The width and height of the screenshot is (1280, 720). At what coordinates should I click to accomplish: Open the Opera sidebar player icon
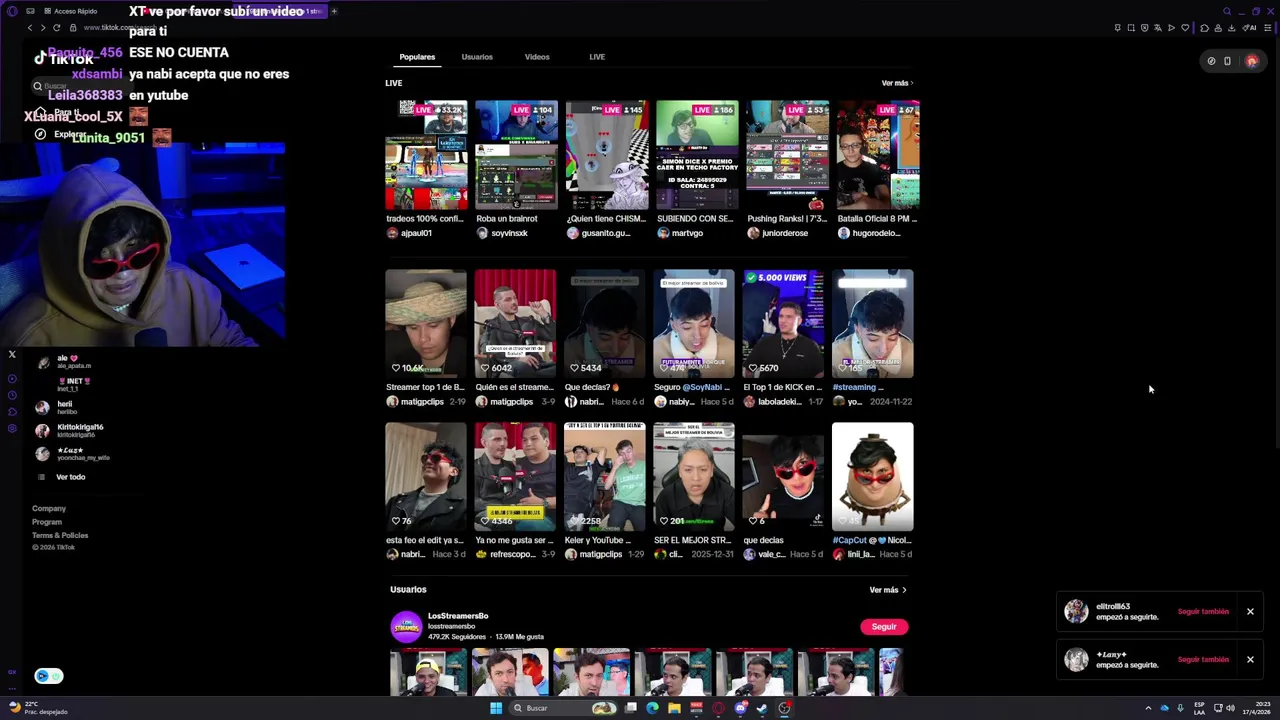click(12, 379)
